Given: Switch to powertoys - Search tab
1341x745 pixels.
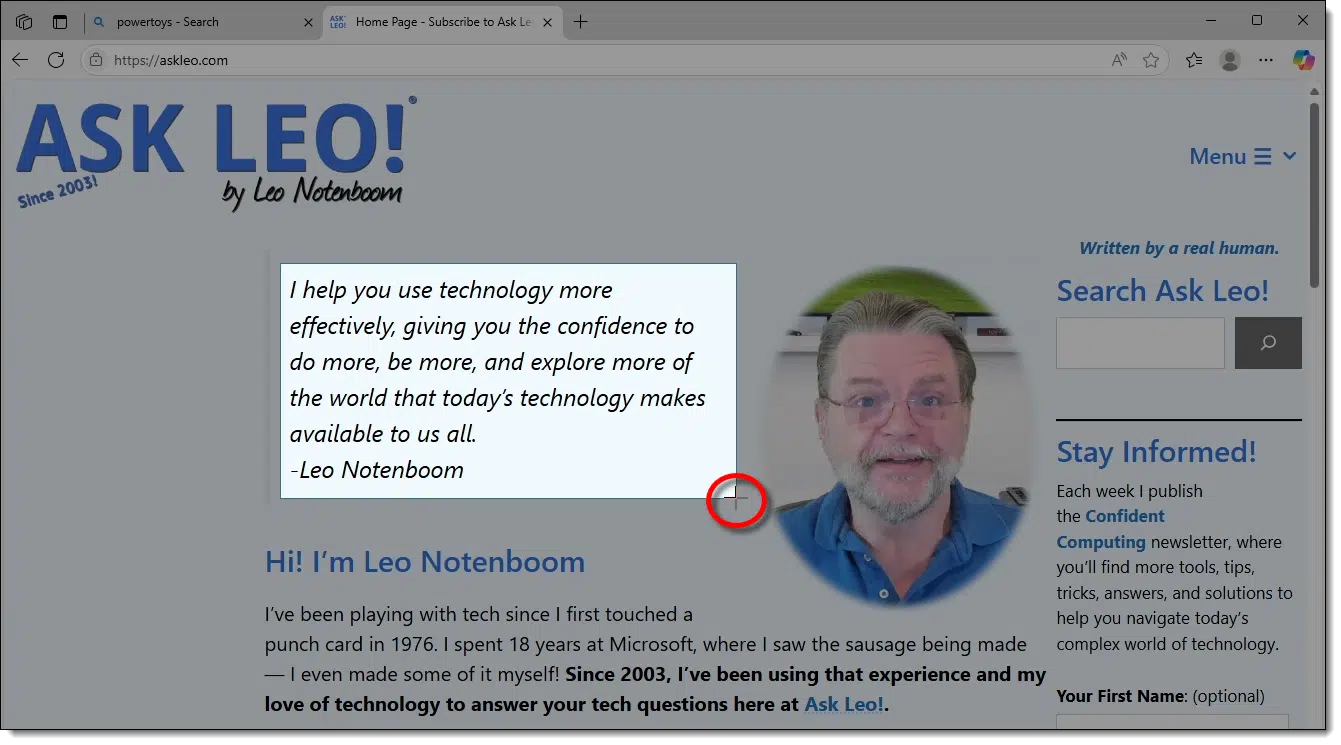Looking at the screenshot, I should click(x=203, y=22).
